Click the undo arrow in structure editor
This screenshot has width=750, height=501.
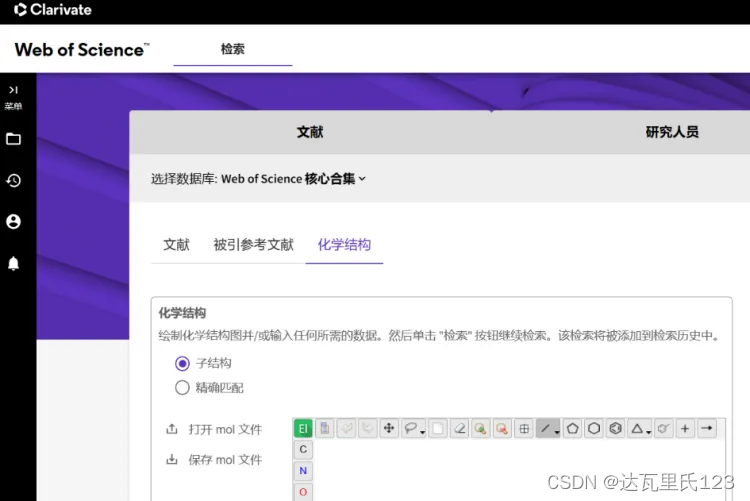coord(346,428)
